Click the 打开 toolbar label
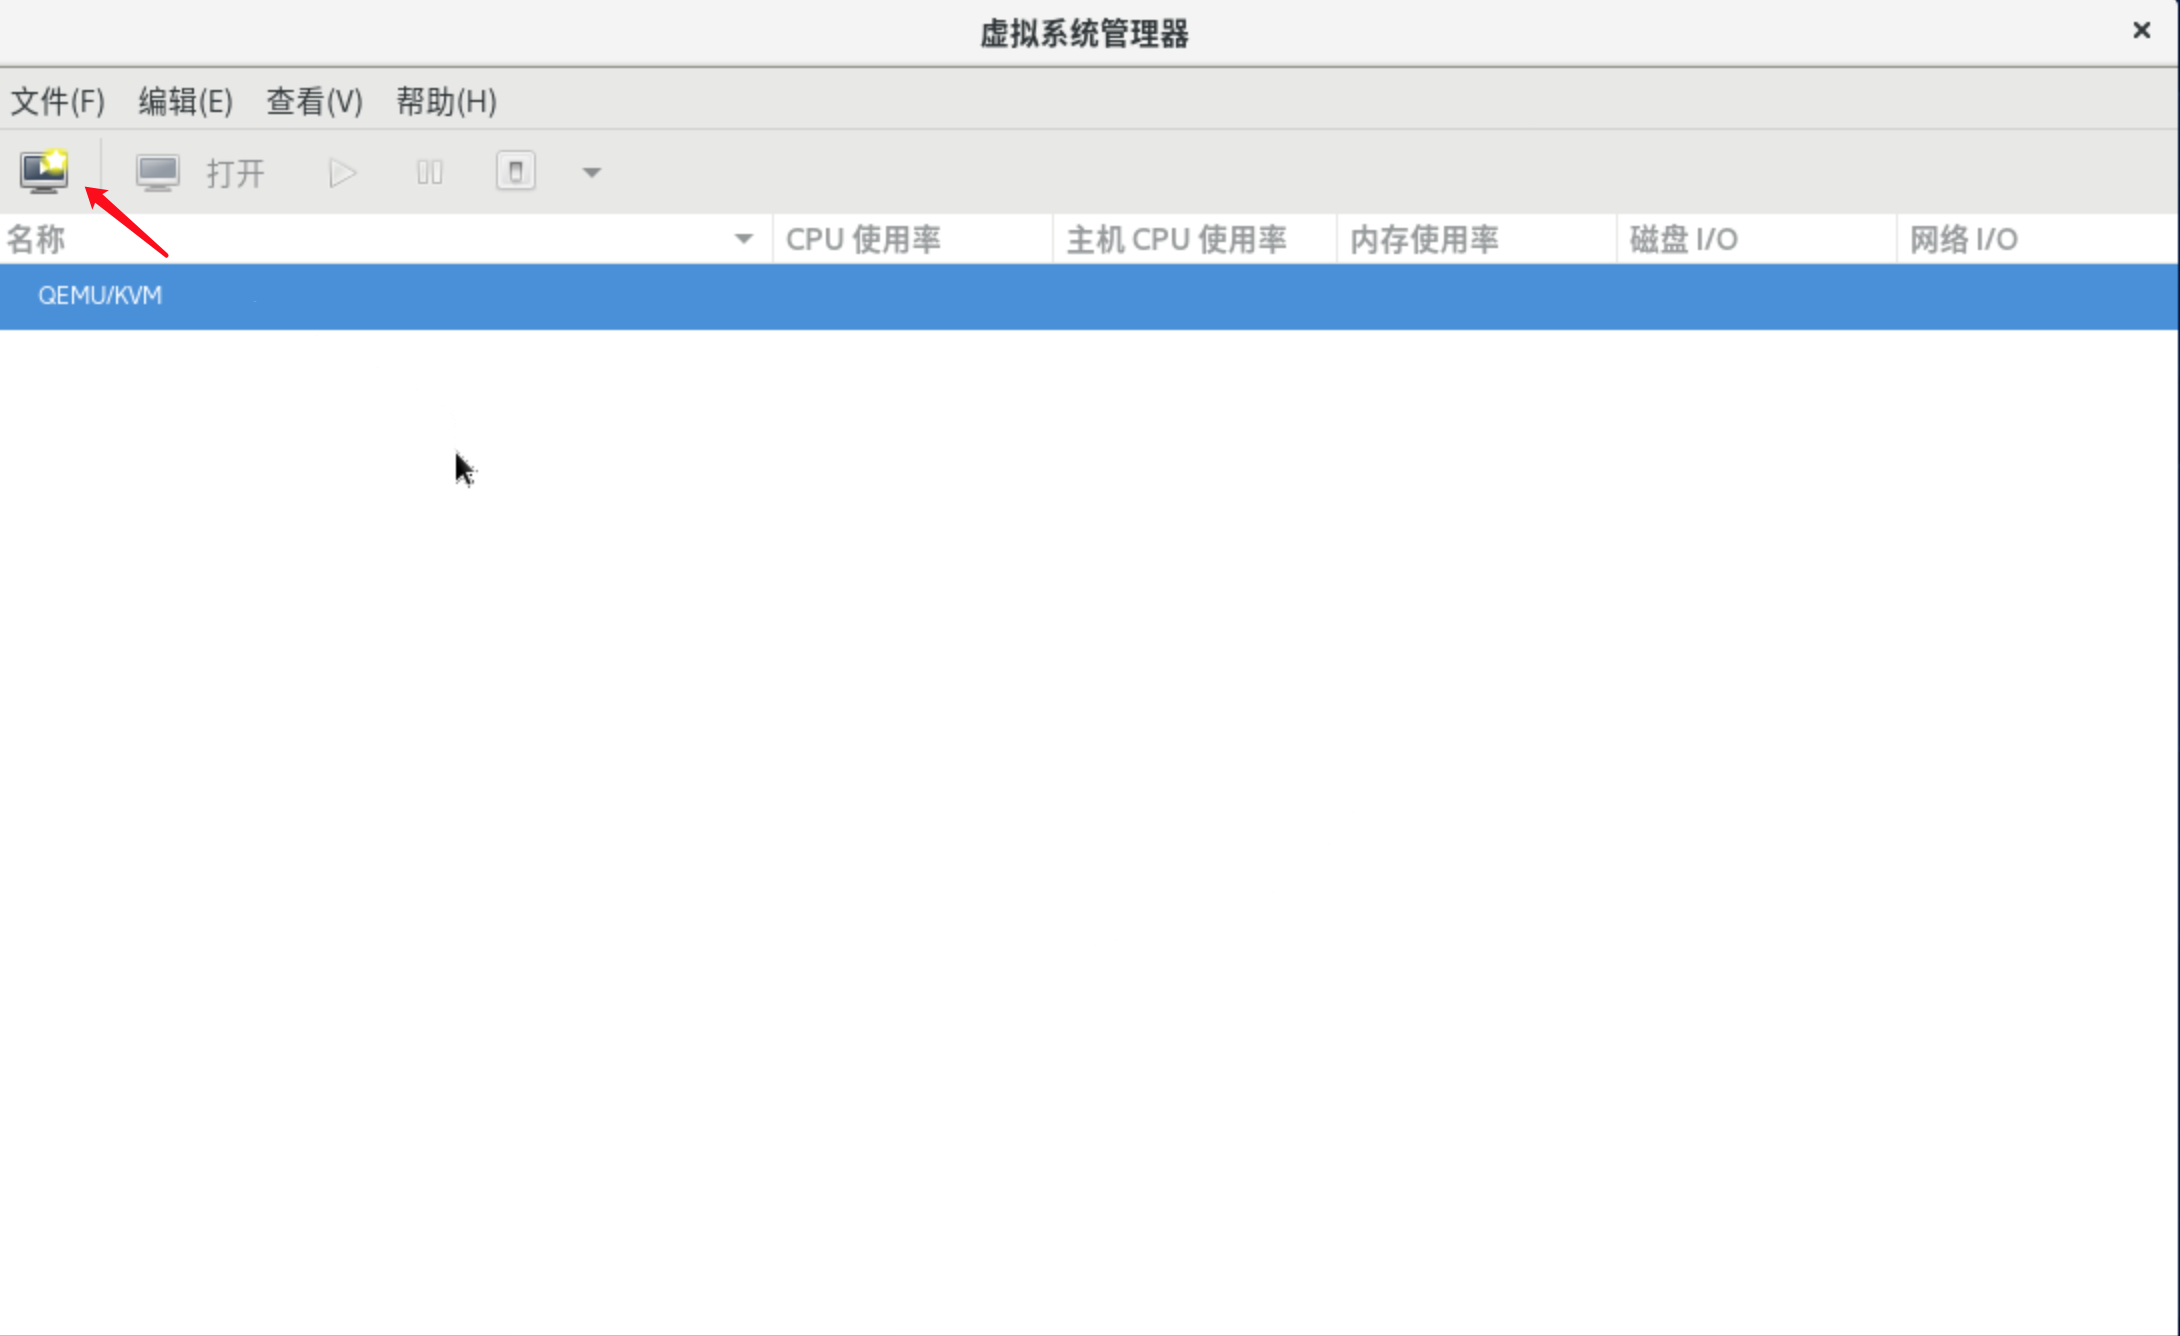This screenshot has height=1336, width=2180. 235,174
